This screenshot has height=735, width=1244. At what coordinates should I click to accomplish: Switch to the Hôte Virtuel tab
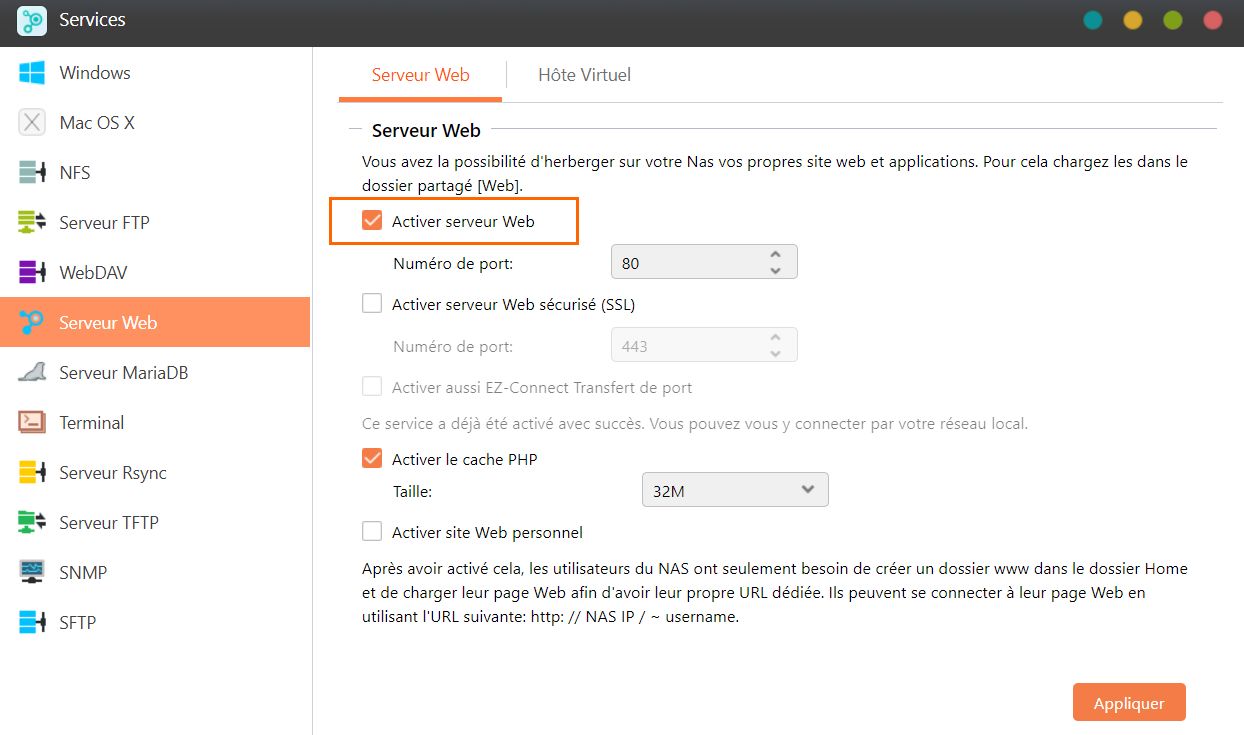click(x=584, y=75)
